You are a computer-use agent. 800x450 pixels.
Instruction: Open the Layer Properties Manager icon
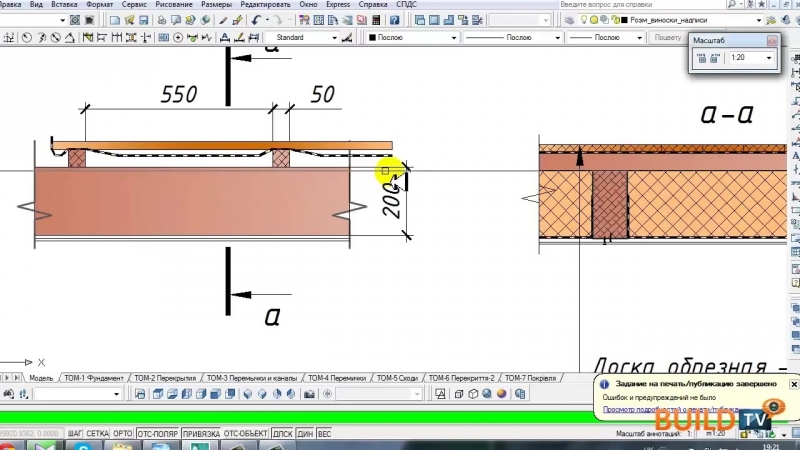pyautogui.click(x=570, y=20)
